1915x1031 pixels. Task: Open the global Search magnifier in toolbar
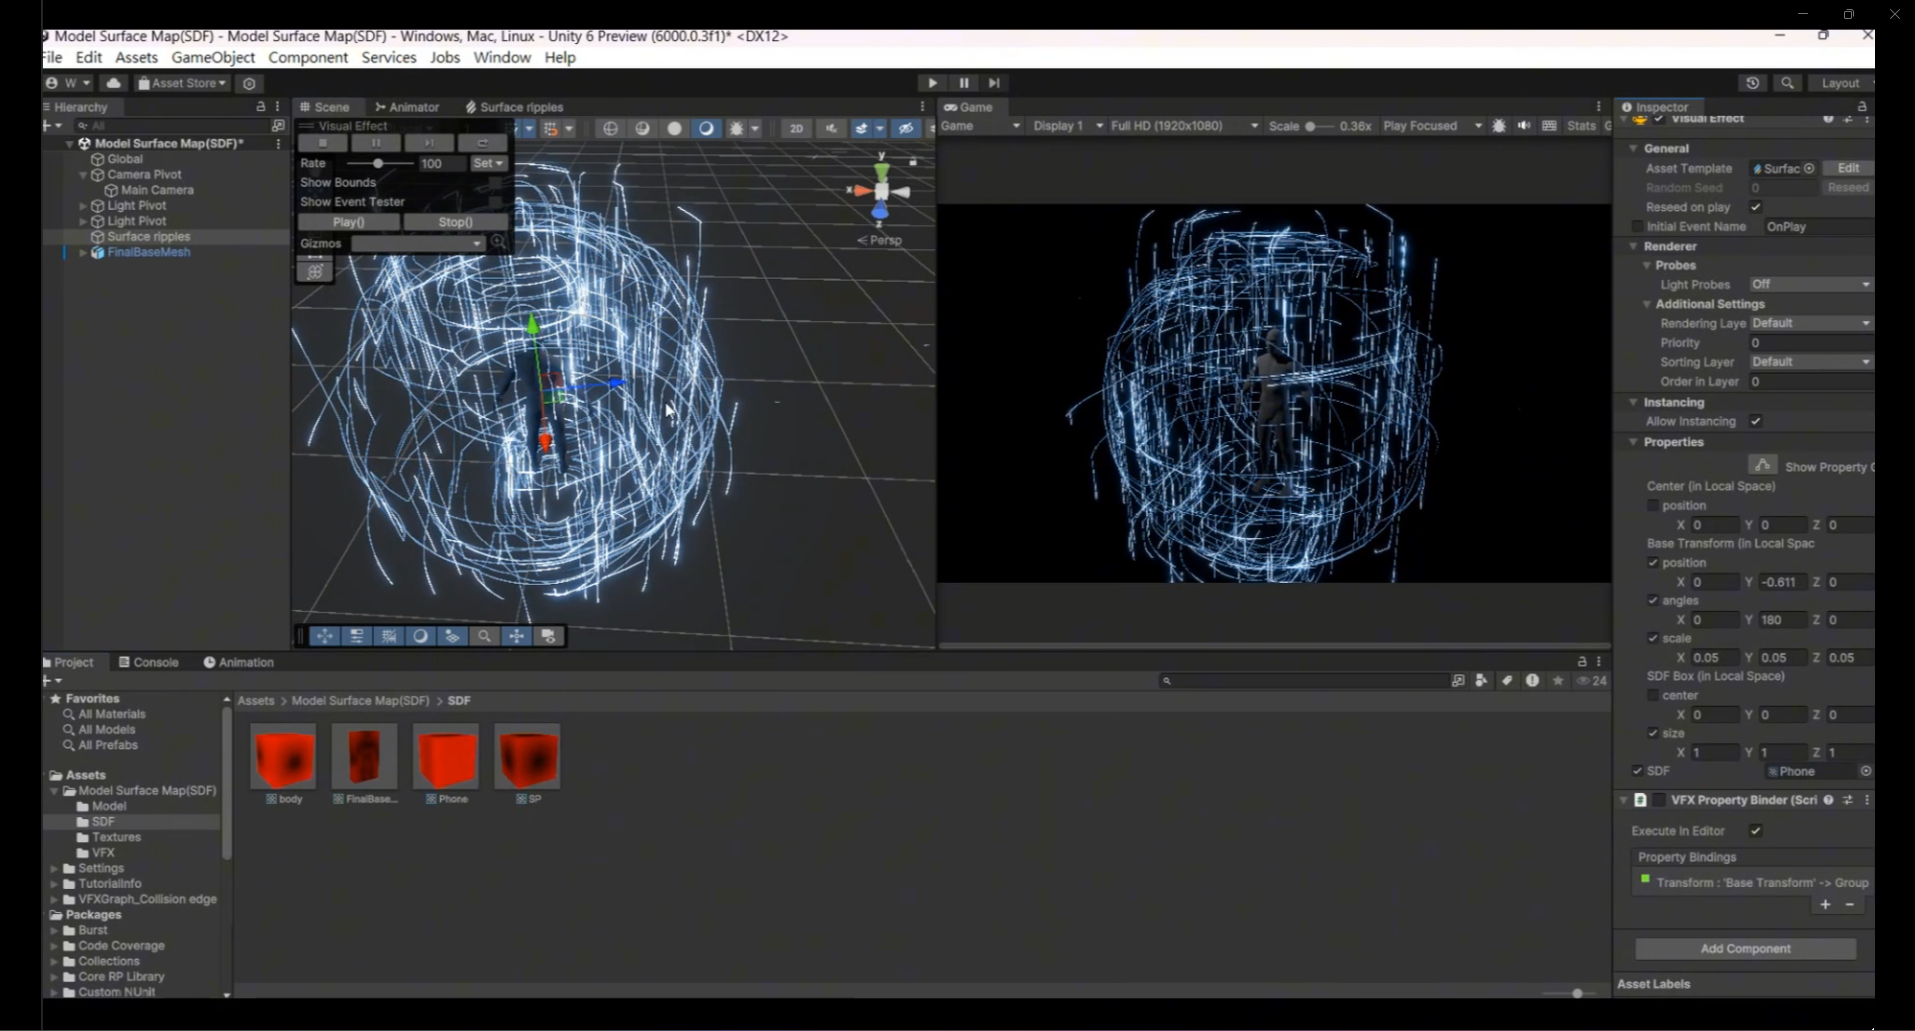[1787, 83]
